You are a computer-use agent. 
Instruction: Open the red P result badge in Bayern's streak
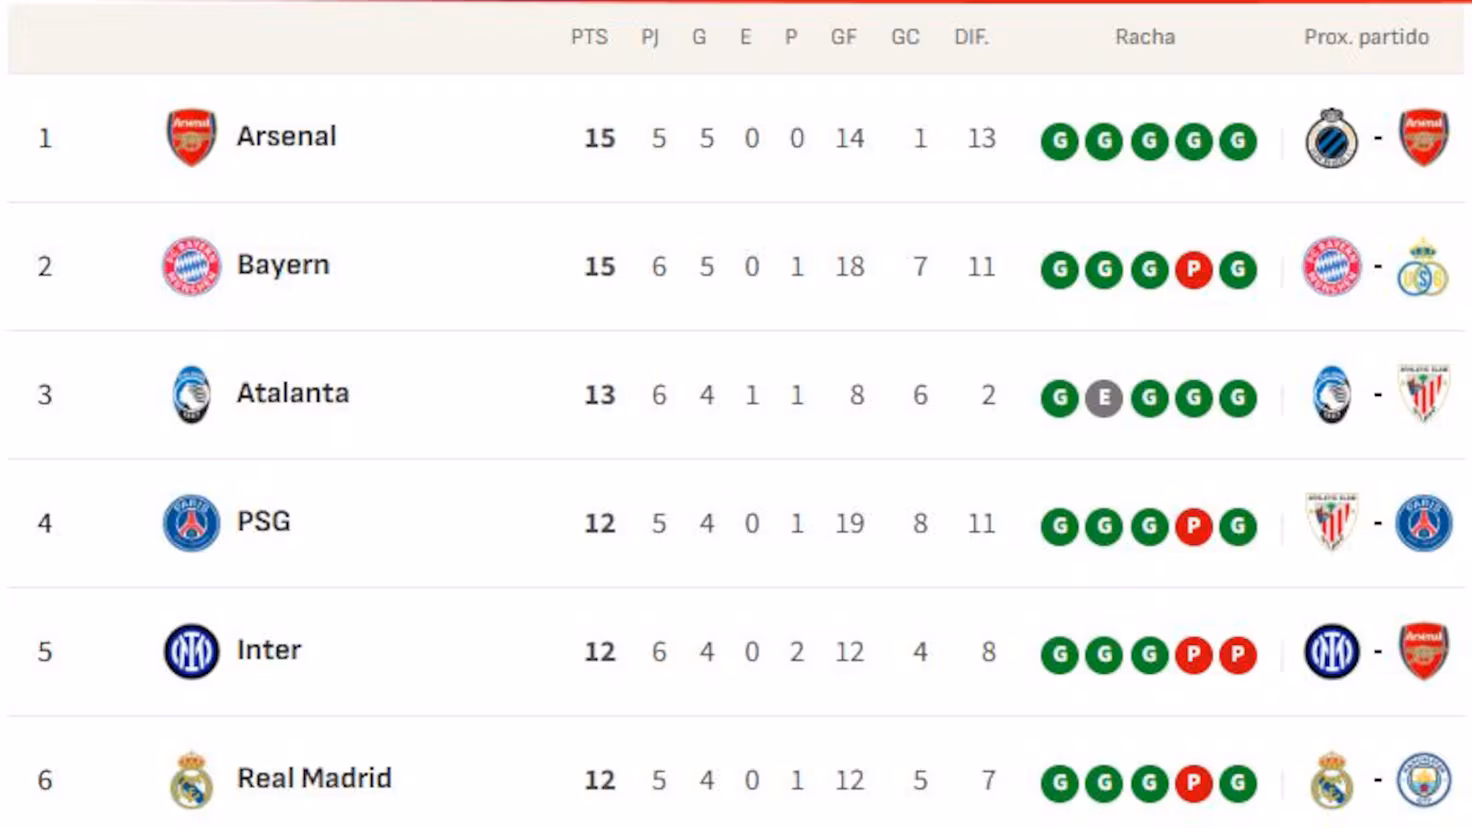coord(1192,268)
